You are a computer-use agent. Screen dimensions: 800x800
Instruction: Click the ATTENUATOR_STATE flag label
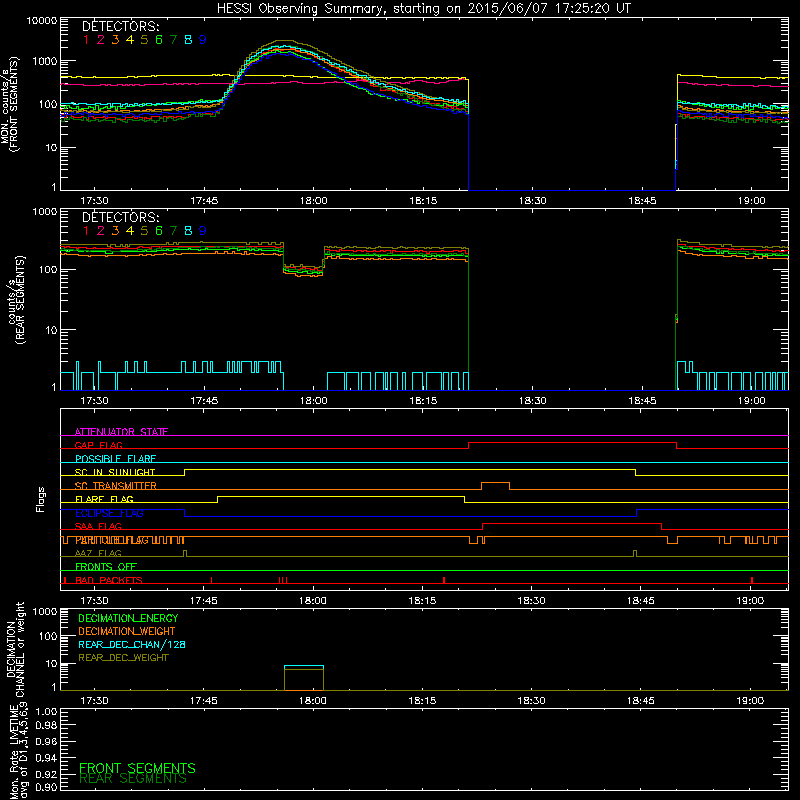coord(121,432)
